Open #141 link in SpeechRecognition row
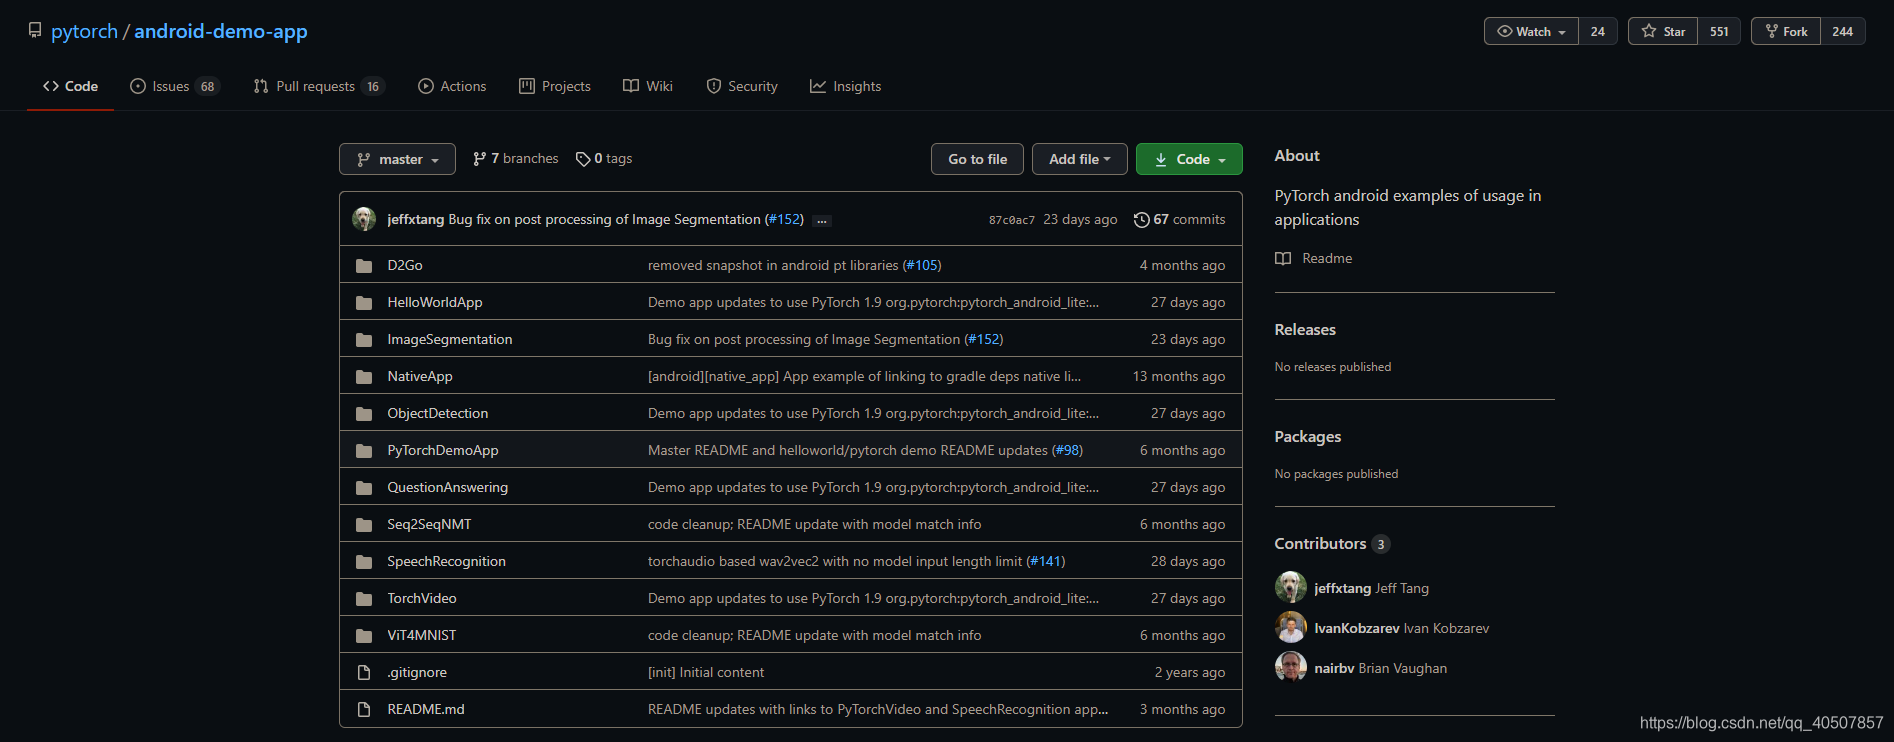 click(1046, 561)
